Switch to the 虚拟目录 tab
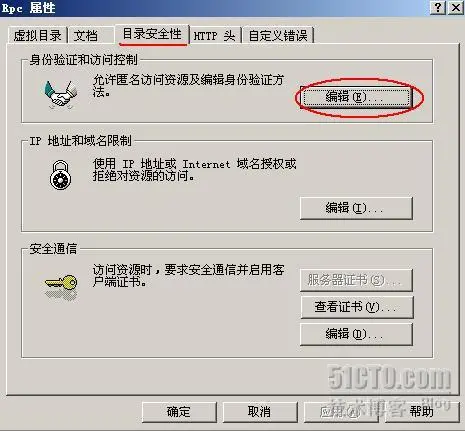Screen dimensions: 465x431 click(37, 35)
